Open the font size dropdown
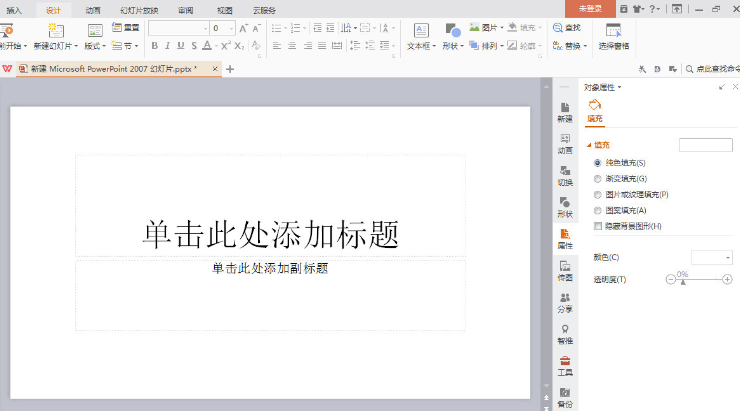The image size is (740, 411). [231, 29]
